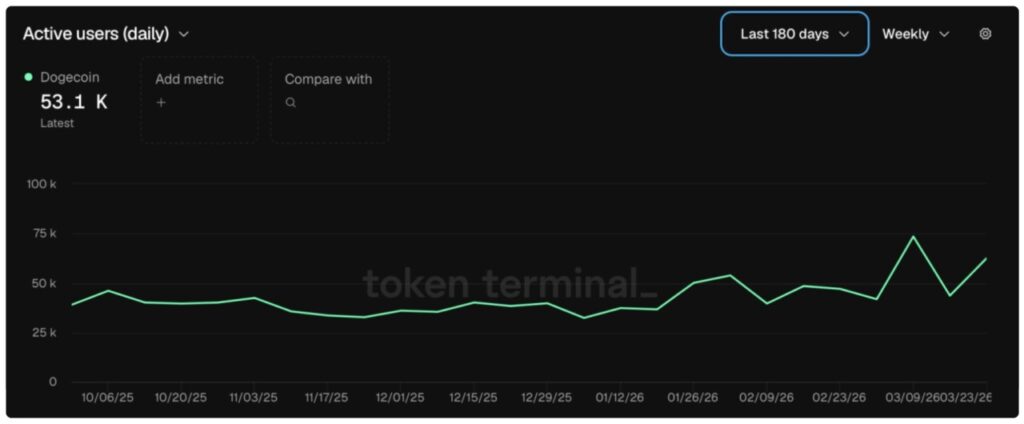Click the 02/09/26 date label
The image size is (1024, 424).
point(766,397)
